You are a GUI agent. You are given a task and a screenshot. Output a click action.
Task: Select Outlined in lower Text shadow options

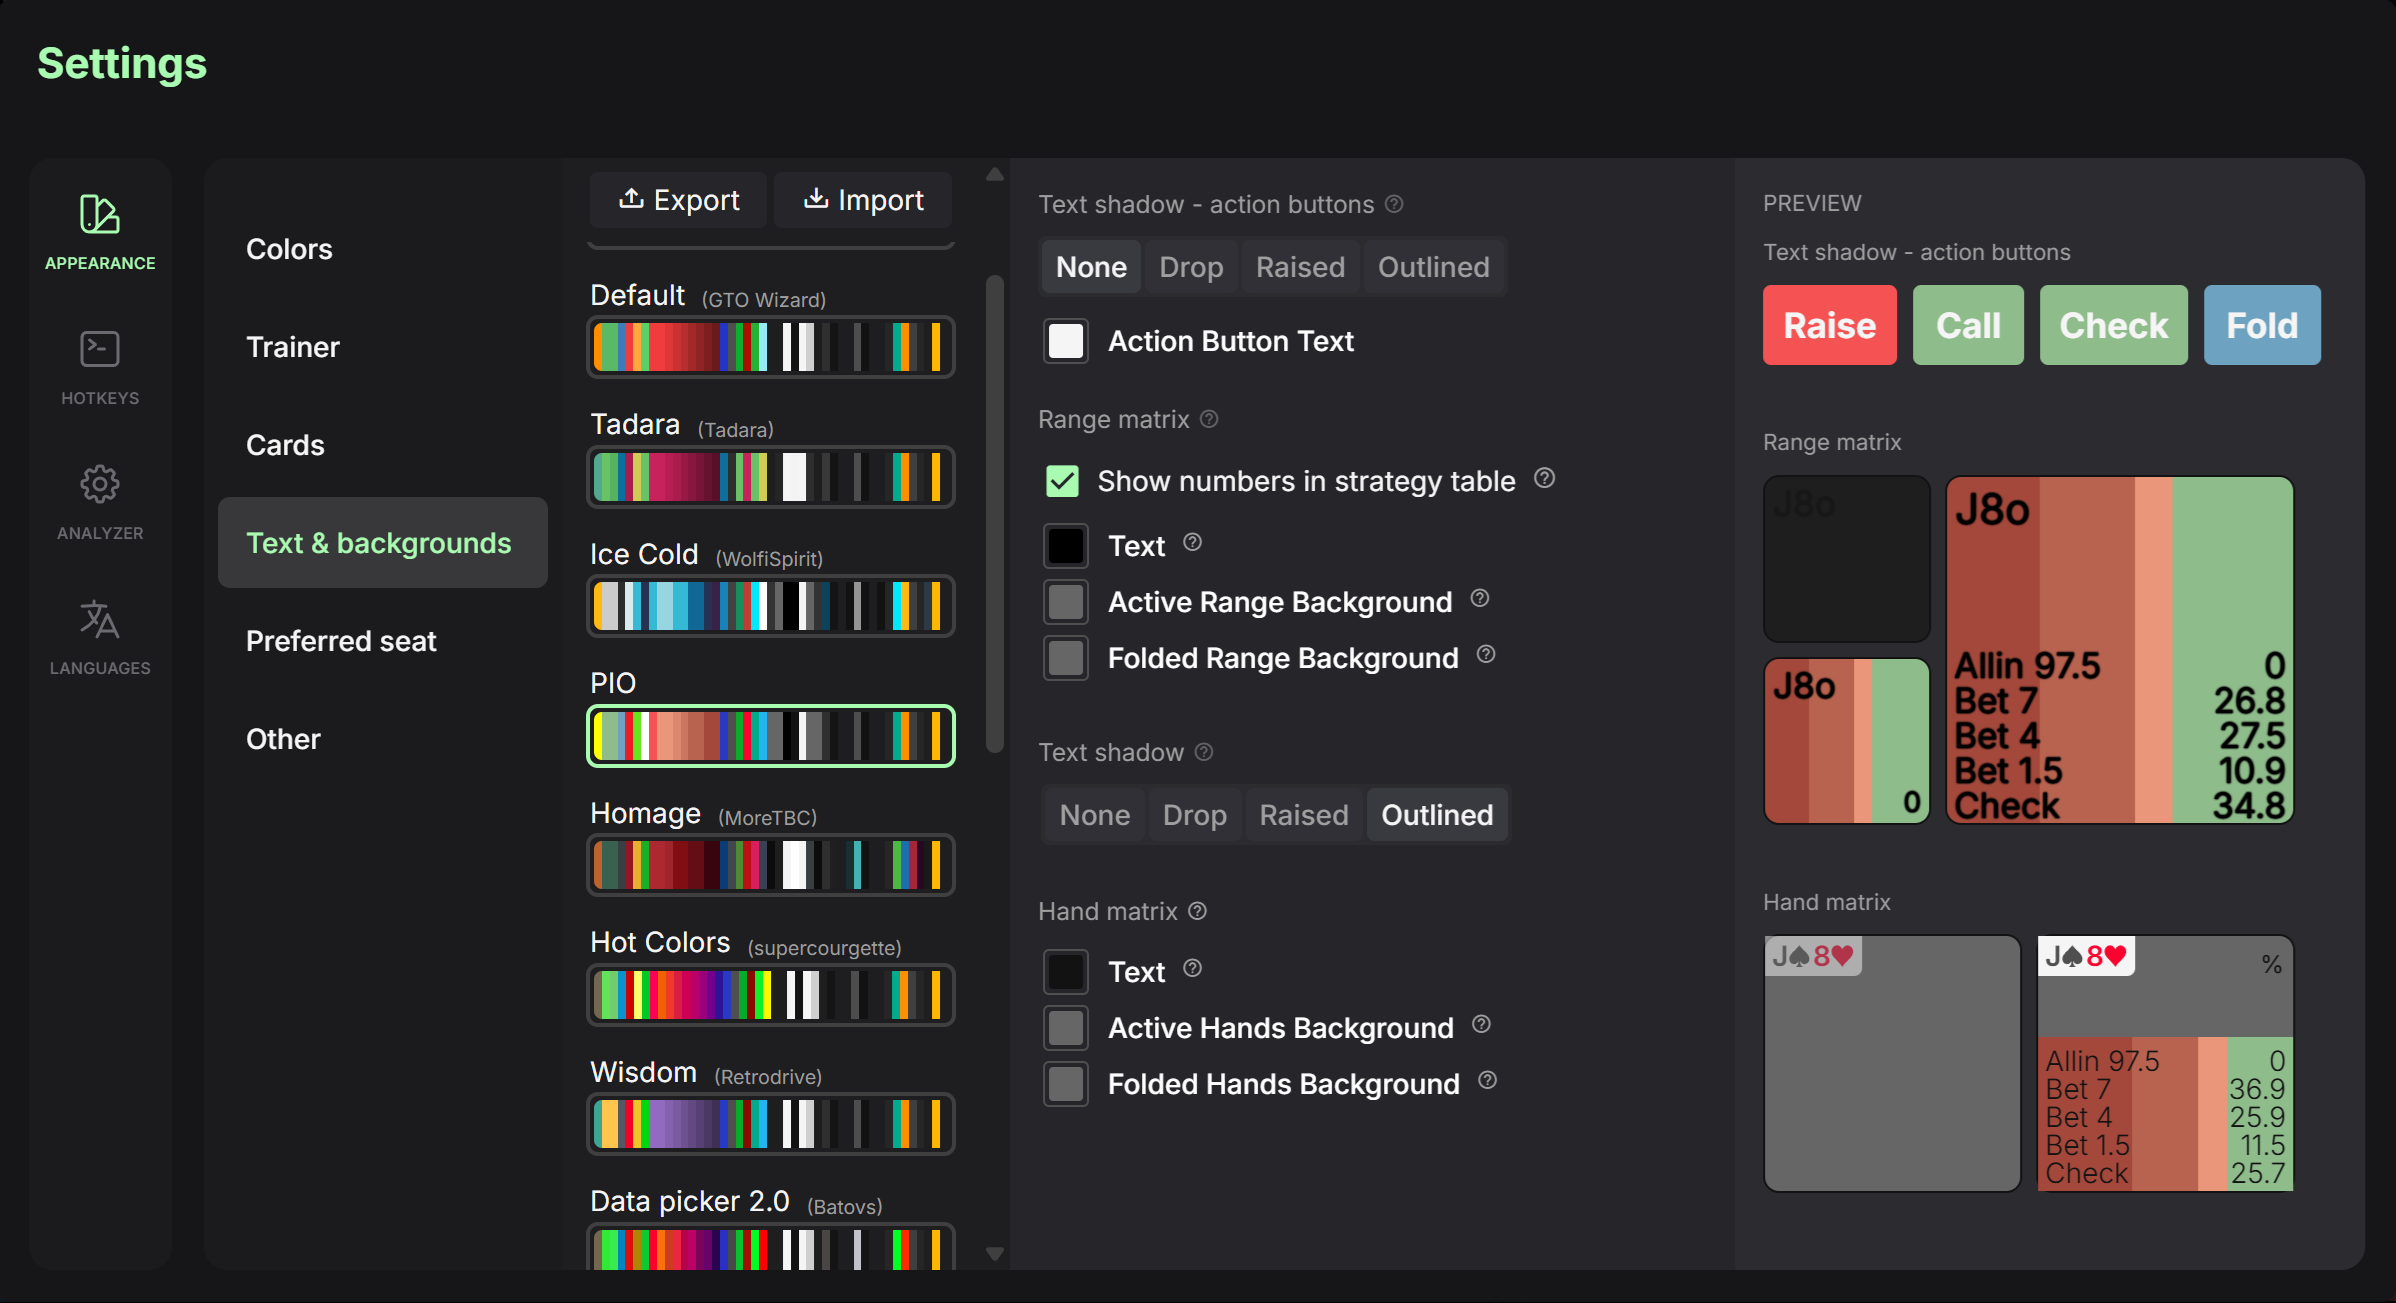pos(1437,815)
